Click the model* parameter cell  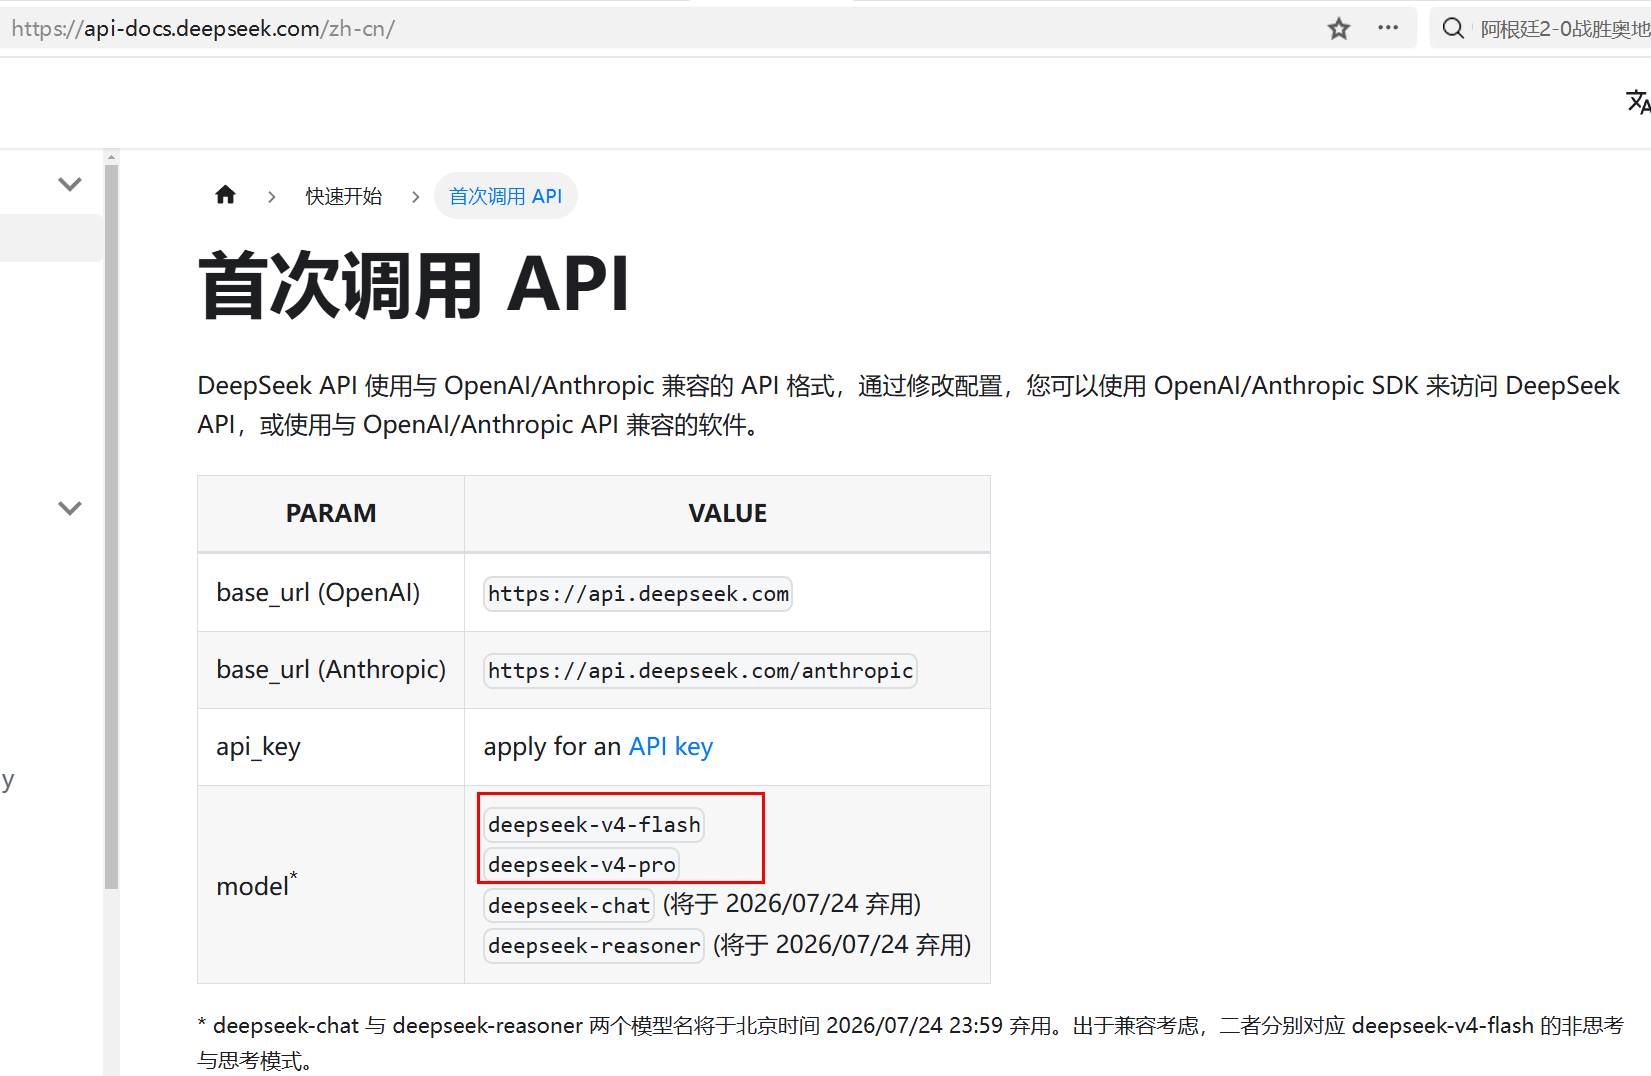(x=331, y=885)
